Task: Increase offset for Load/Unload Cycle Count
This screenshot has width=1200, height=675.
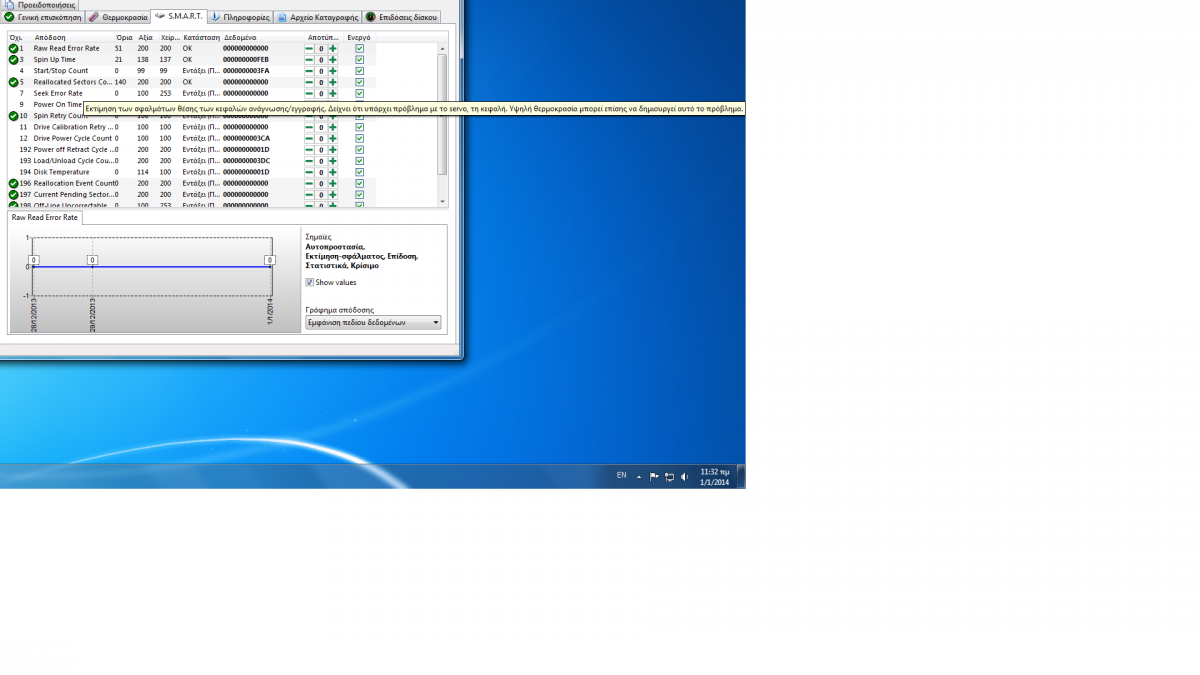Action: pyautogui.click(x=333, y=161)
